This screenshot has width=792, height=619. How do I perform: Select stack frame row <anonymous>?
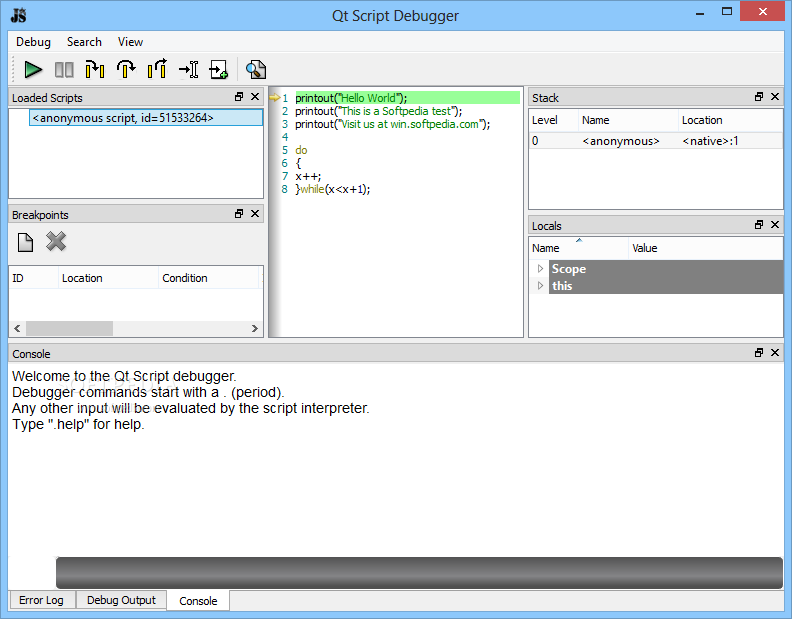coord(656,141)
